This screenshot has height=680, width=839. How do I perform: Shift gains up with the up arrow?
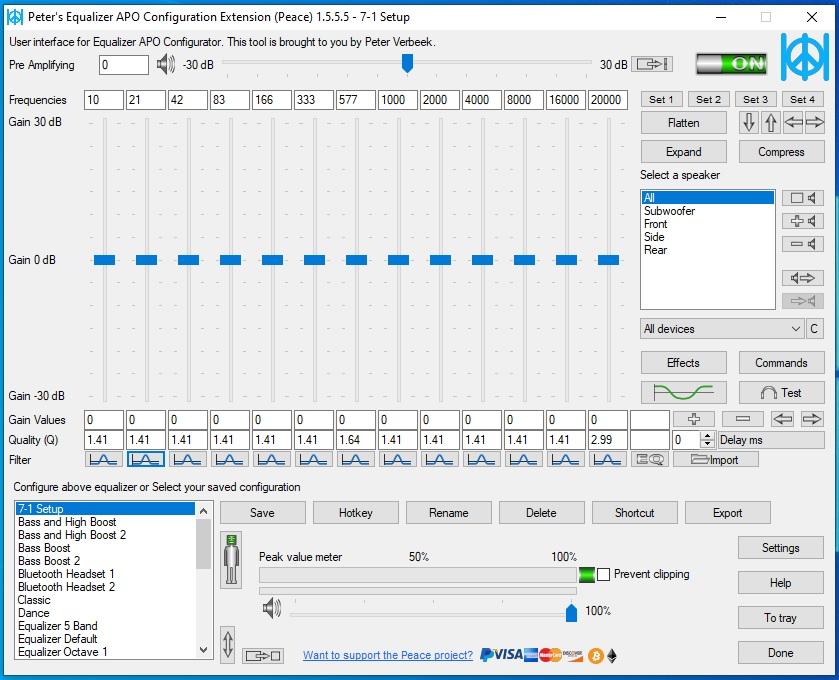[x=771, y=123]
